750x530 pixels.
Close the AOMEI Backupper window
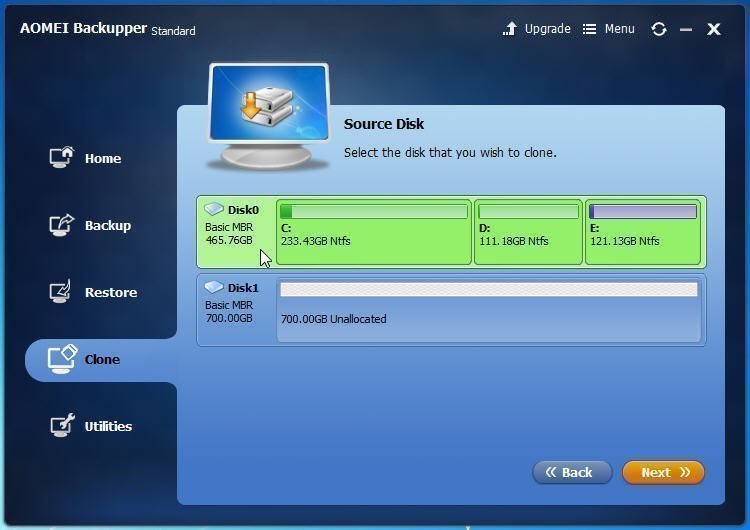pos(714,29)
